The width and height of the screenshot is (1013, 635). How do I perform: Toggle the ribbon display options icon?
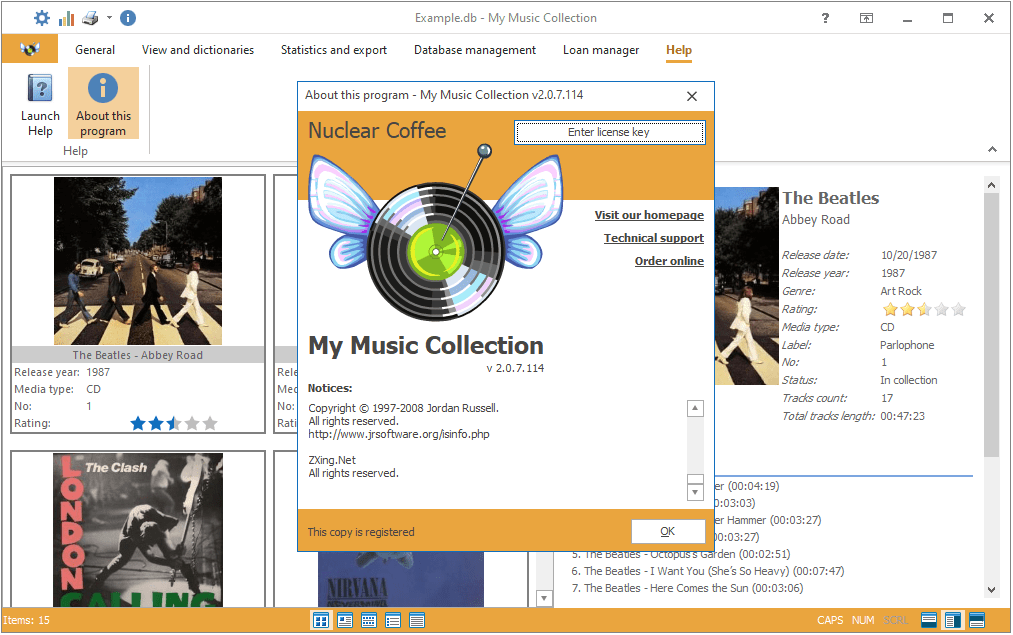866,18
